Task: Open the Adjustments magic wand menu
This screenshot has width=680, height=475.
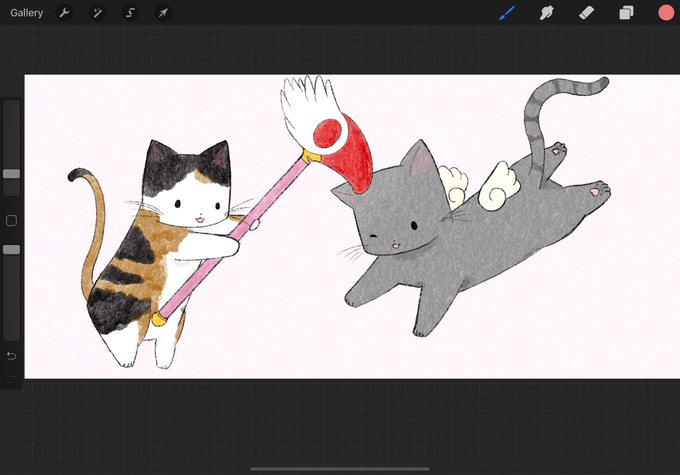Action: coord(97,13)
